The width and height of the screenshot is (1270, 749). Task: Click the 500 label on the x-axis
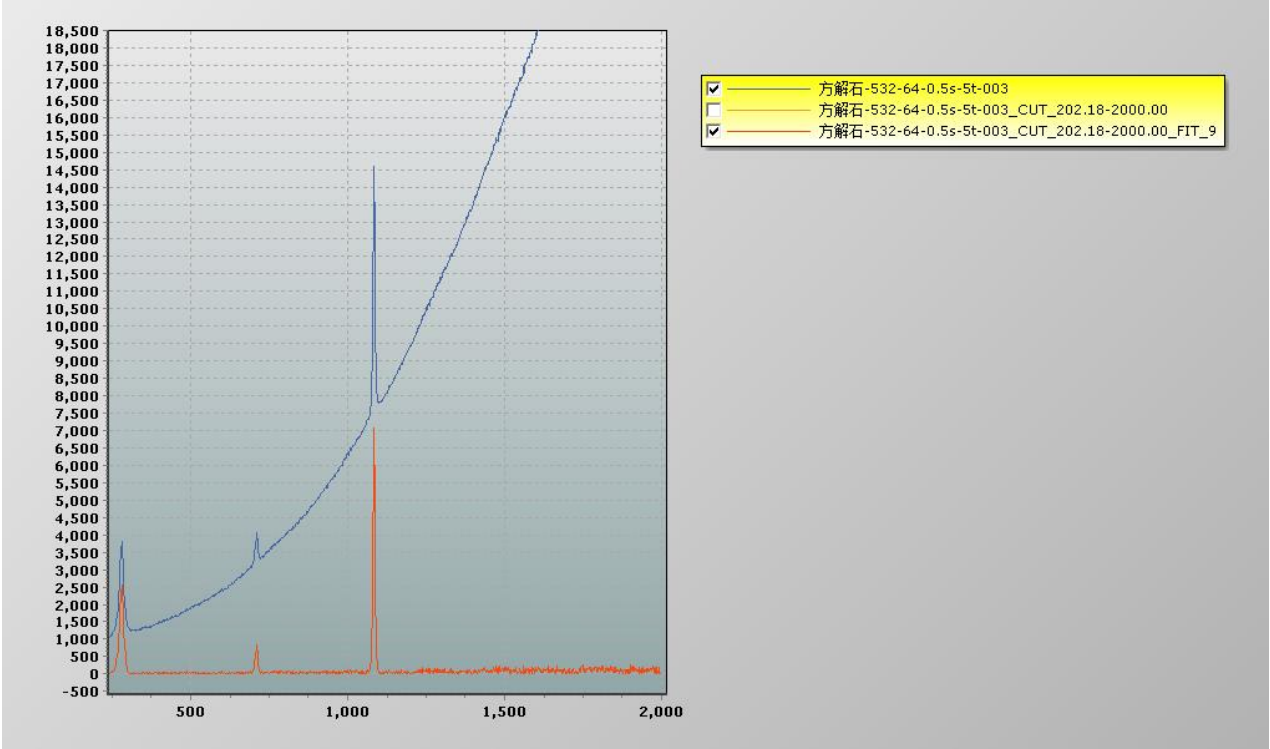(190, 711)
